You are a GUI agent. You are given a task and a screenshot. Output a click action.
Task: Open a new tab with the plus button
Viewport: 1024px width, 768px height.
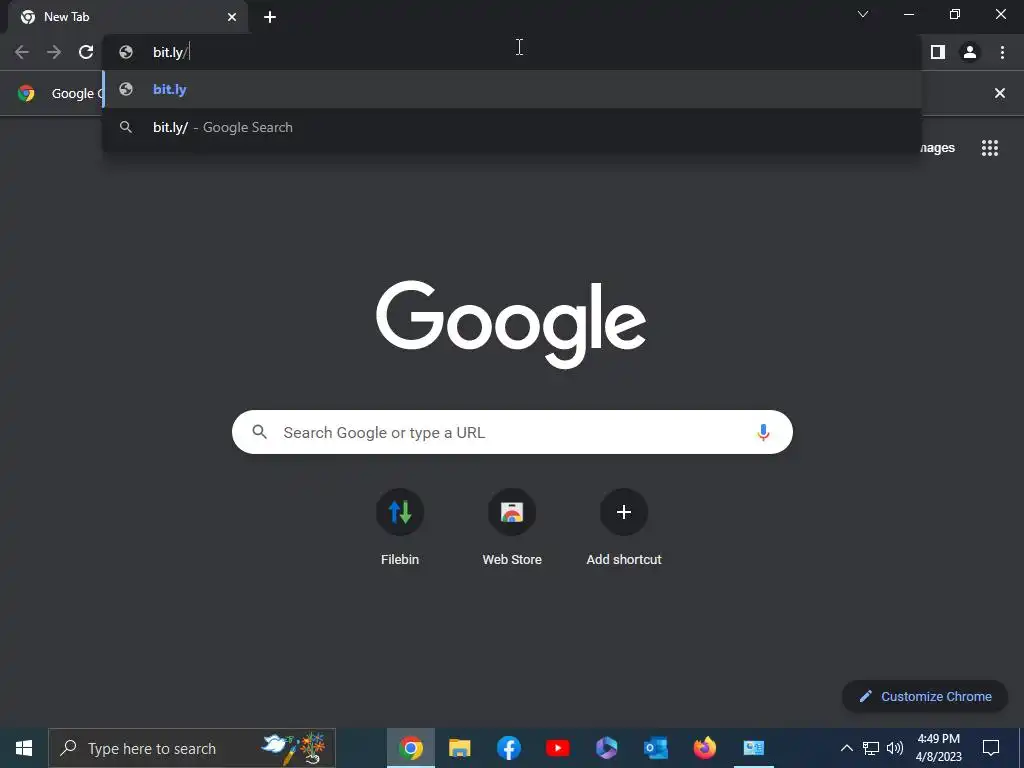point(270,17)
